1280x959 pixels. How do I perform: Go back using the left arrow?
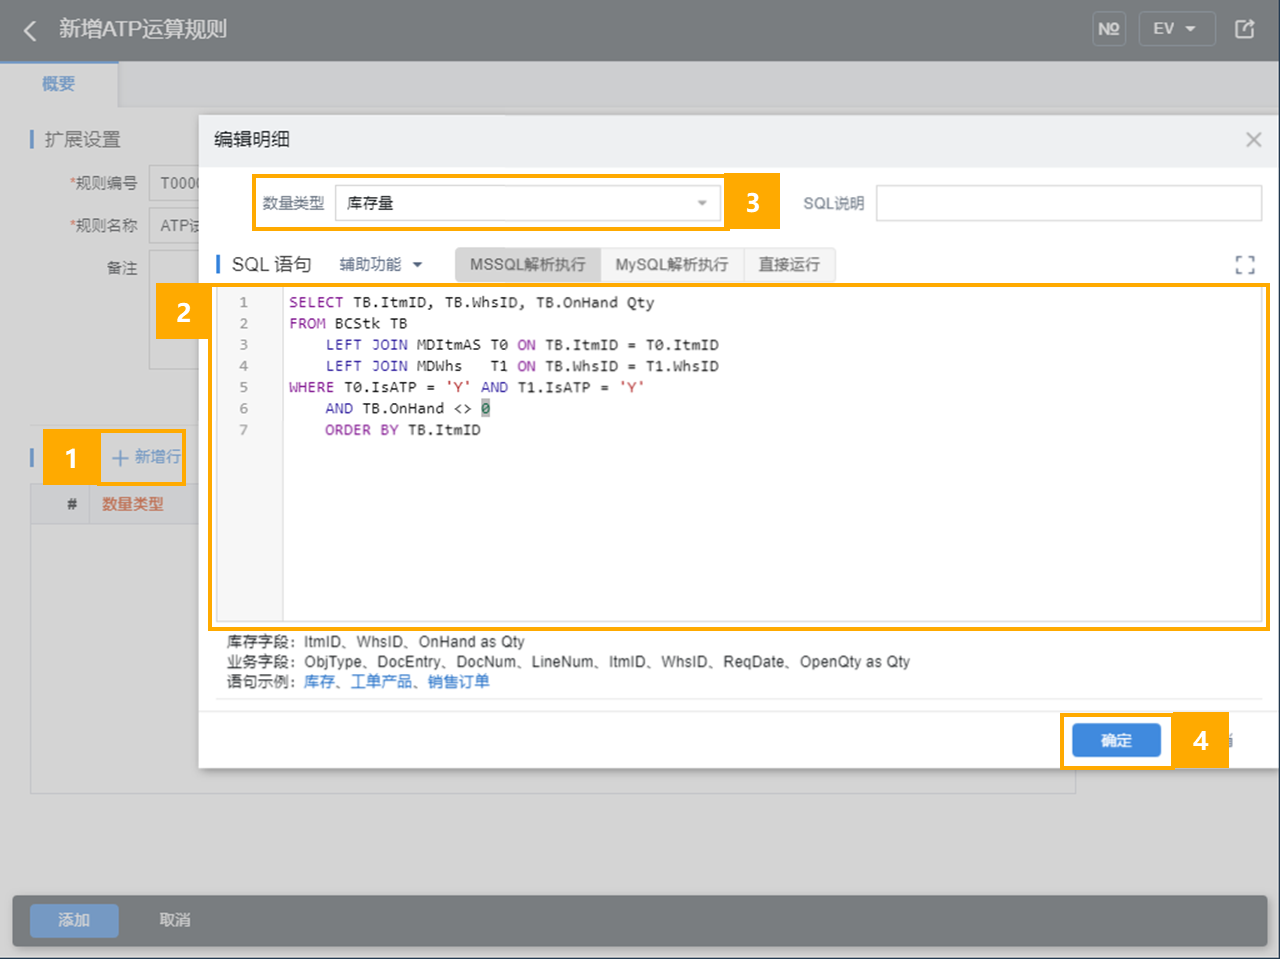click(x=30, y=30)
